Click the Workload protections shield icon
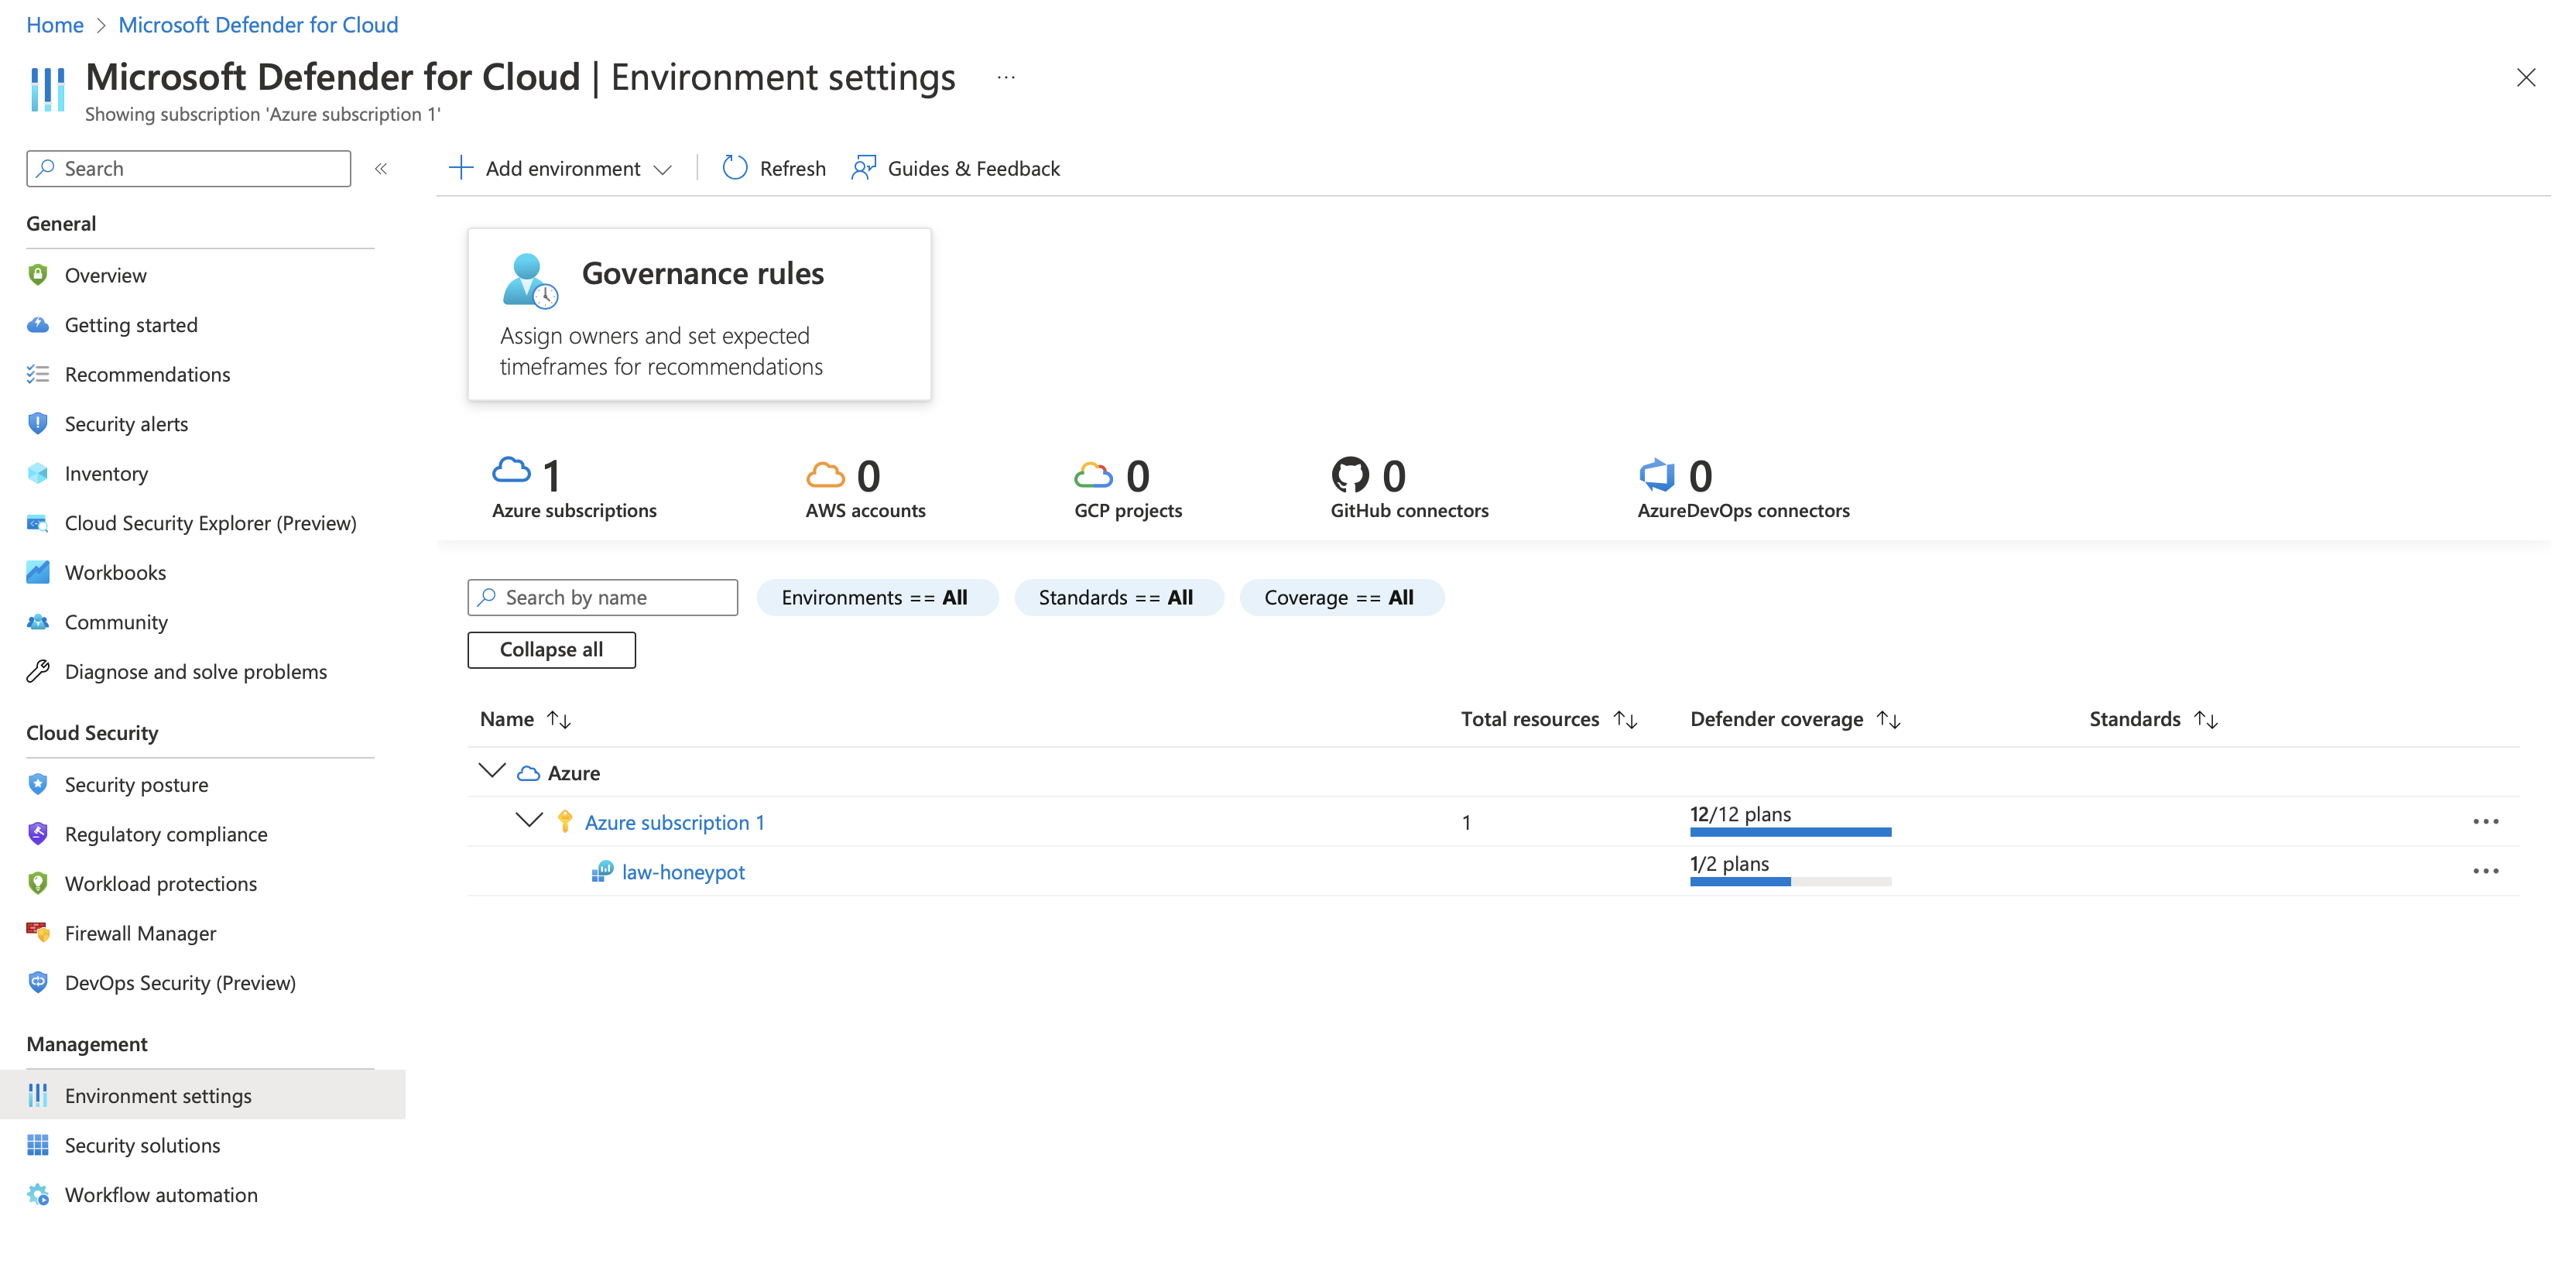 tap(38, 883)
